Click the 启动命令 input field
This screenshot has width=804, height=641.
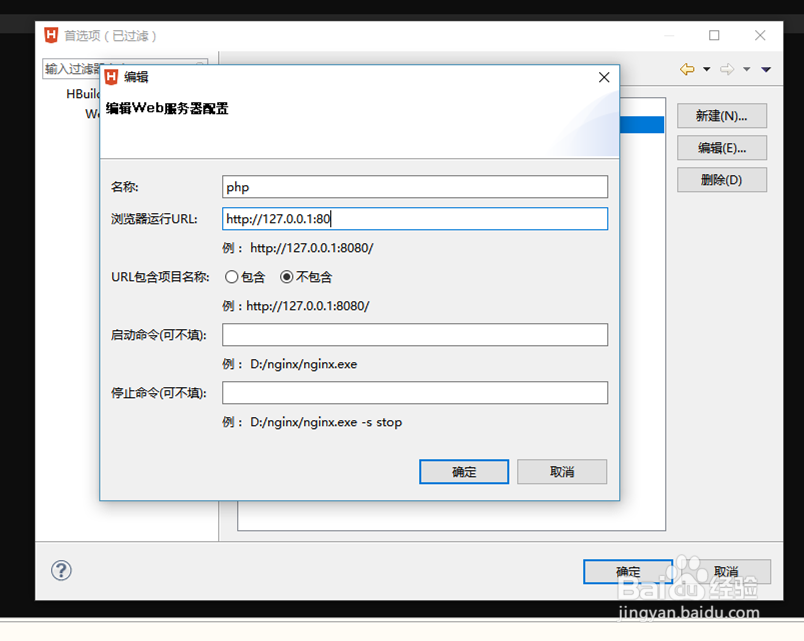[x=415, y=335]
